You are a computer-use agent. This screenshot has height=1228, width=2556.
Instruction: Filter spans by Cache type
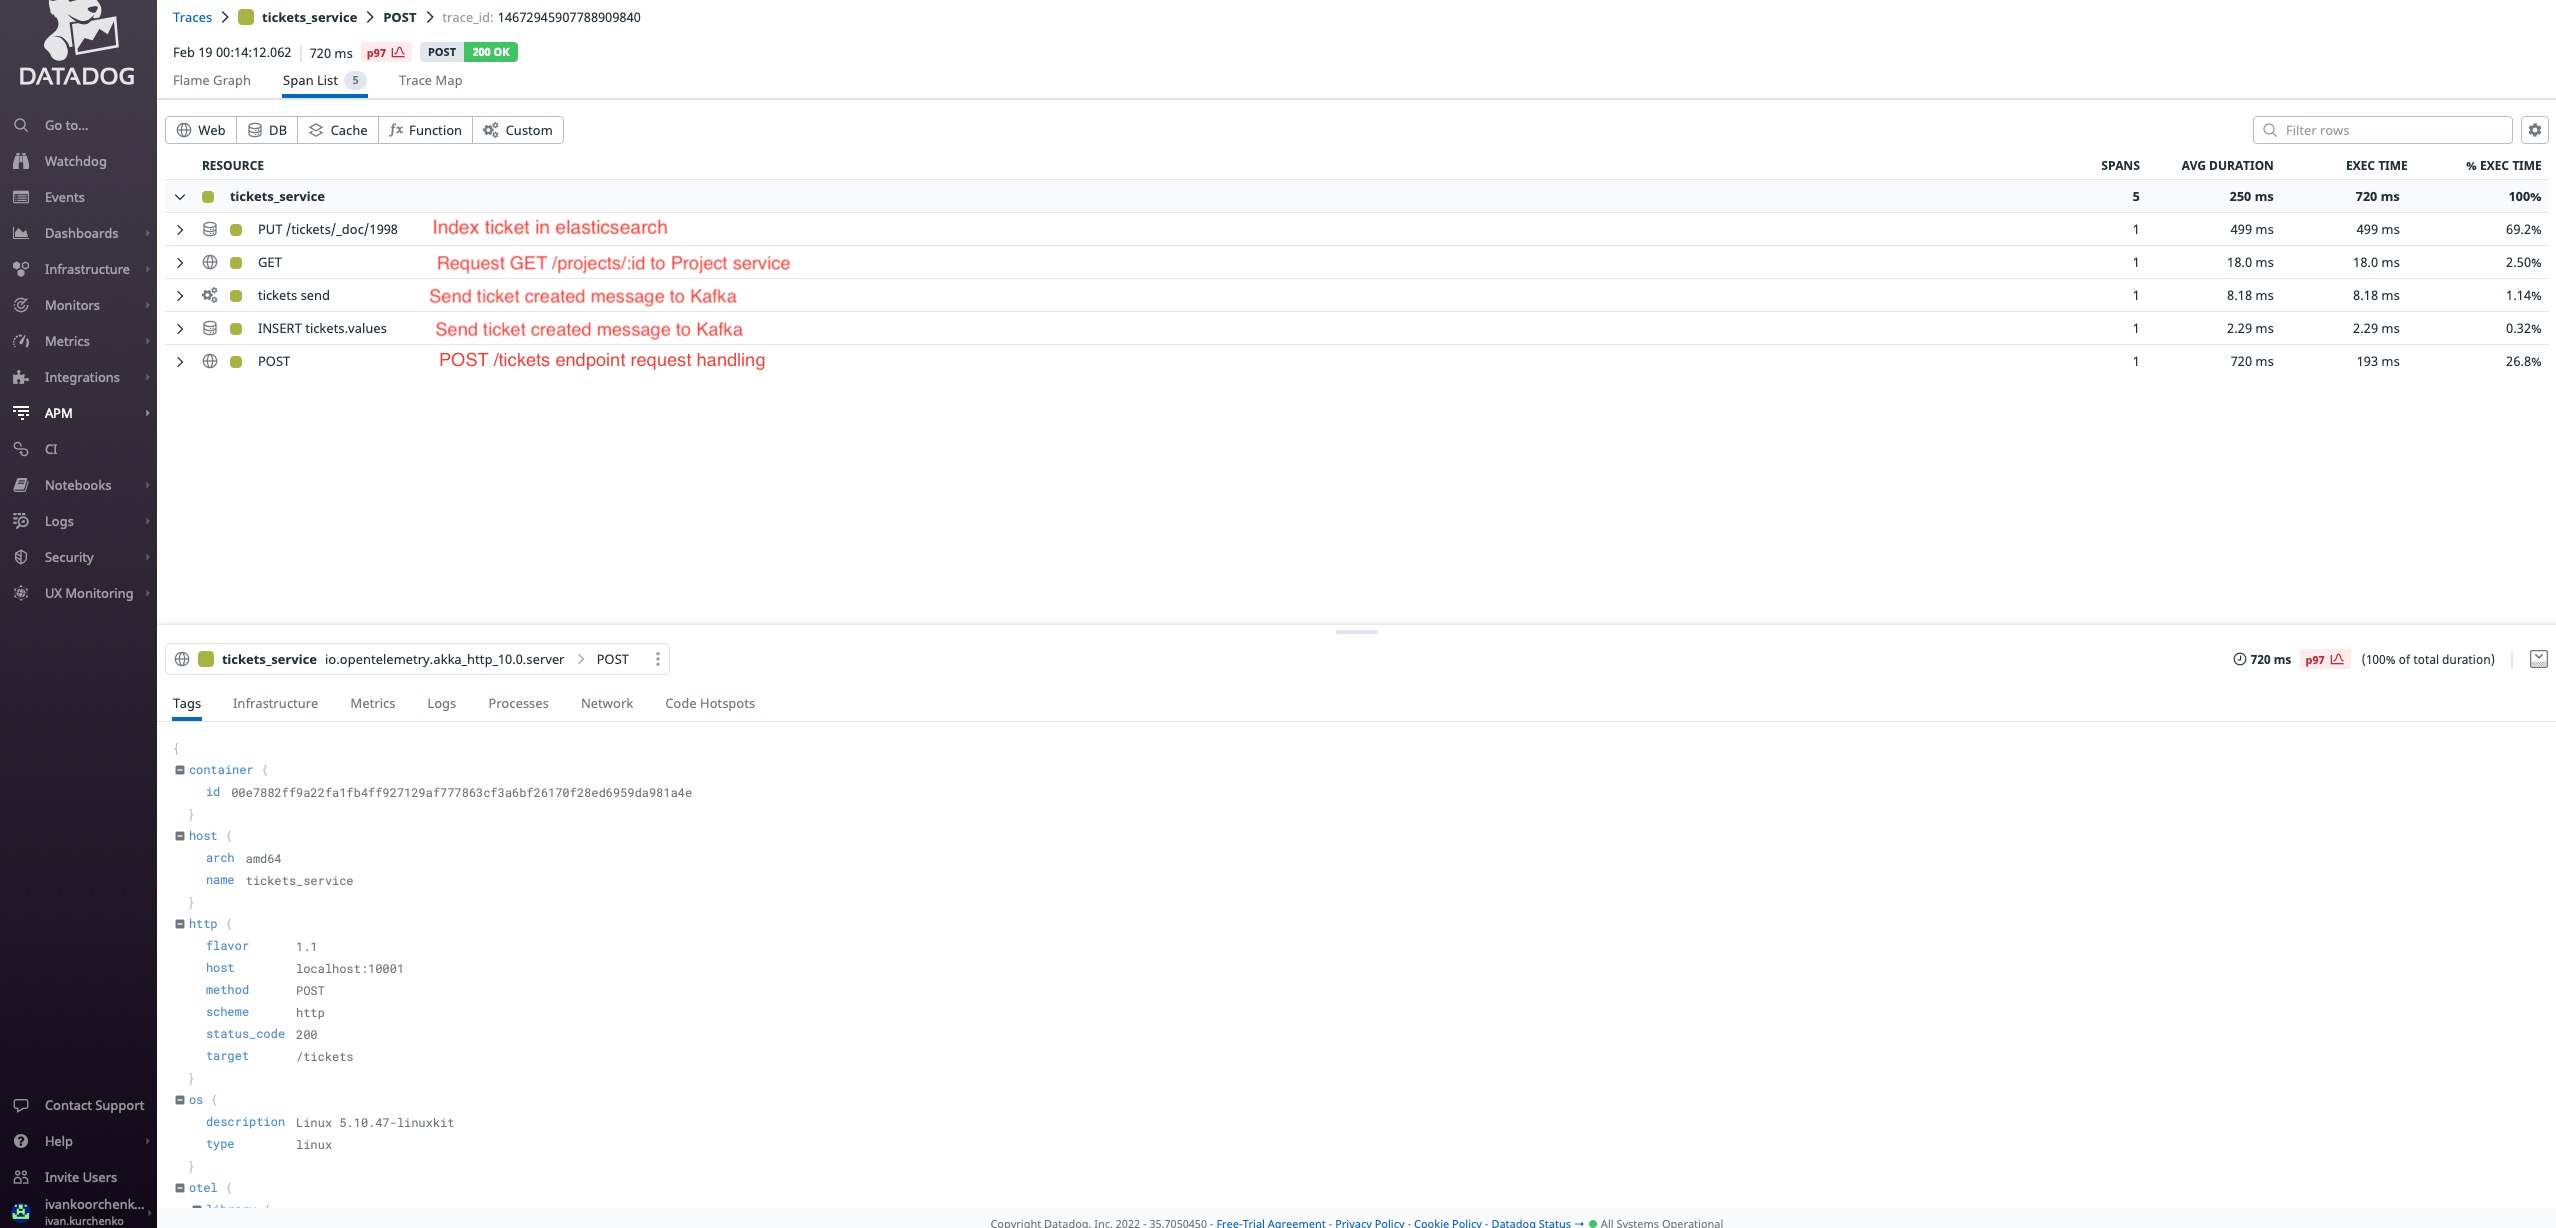[x=338, y=130]
